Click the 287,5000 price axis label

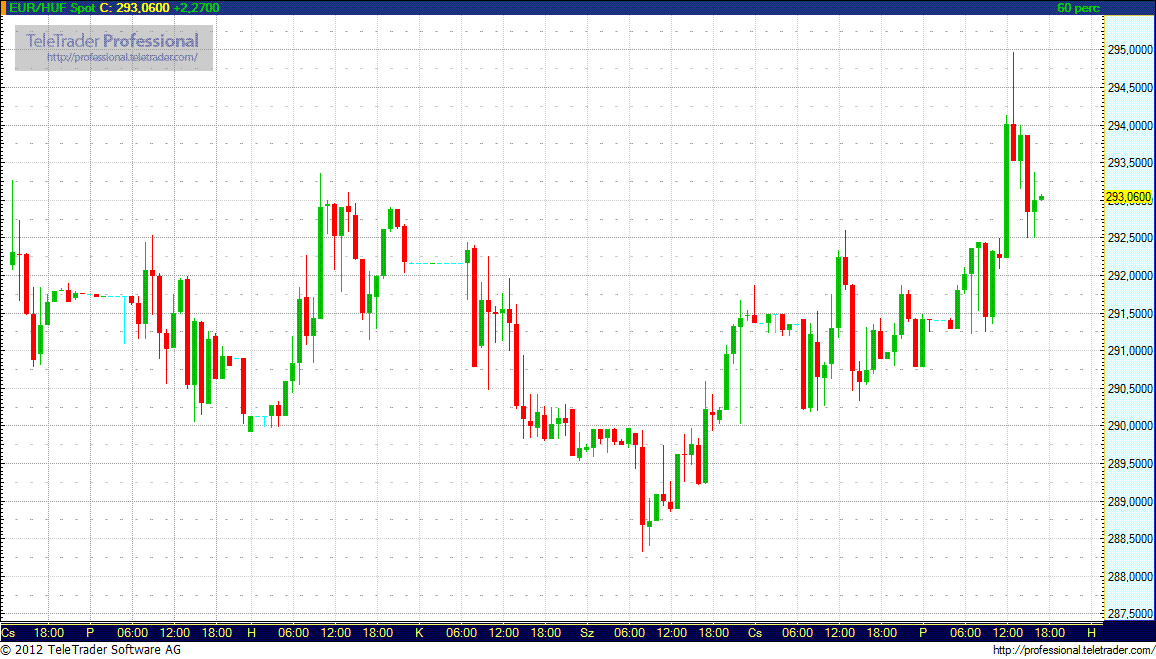[x=1129, y=614]
